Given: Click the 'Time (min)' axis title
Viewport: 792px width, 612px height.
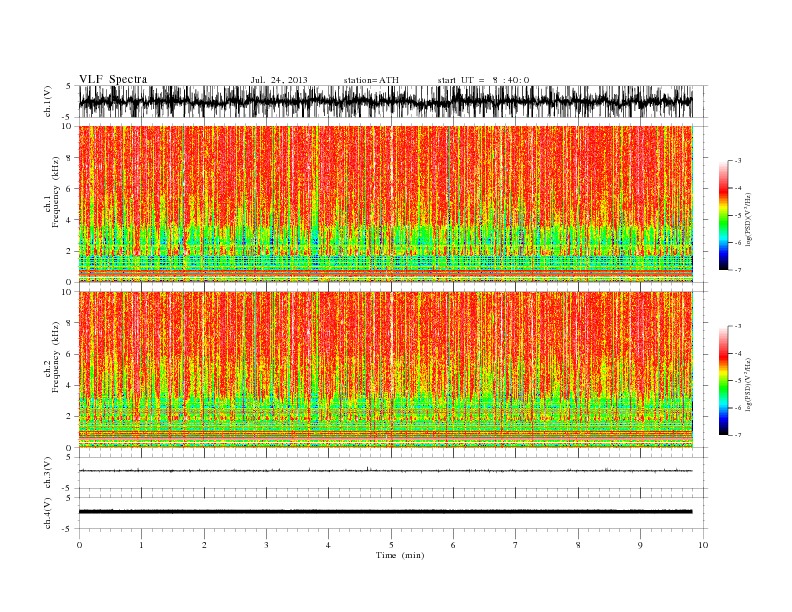Looking at the screenshot, I should (400, 555).
